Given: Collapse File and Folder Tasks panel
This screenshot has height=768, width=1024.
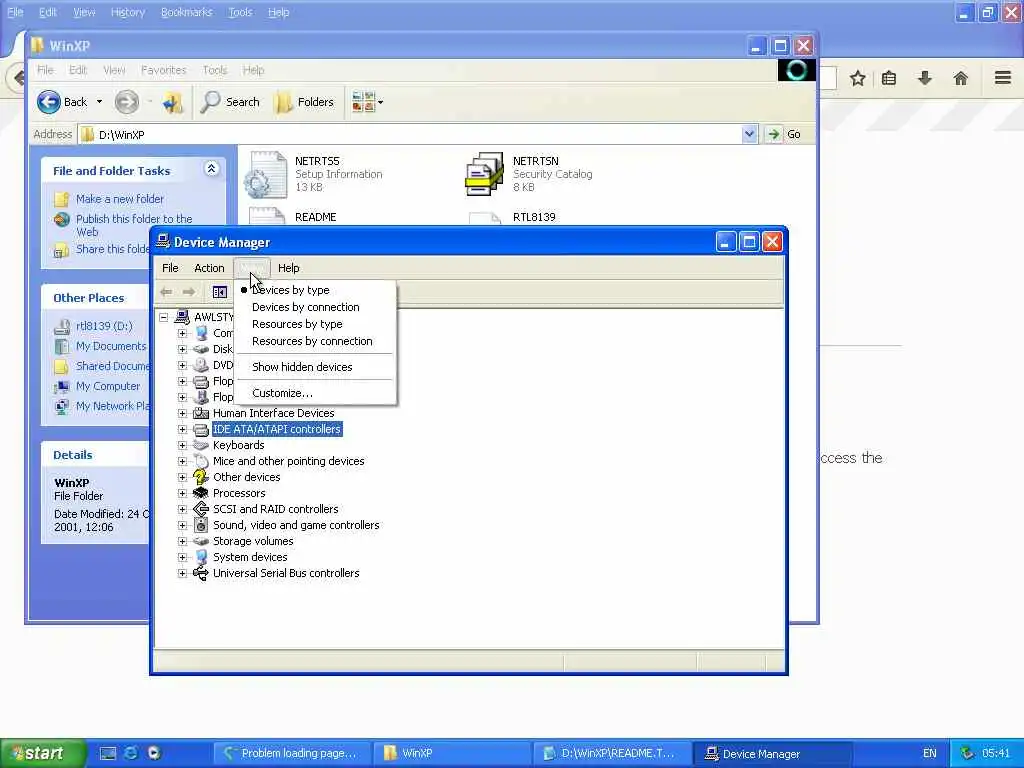Looking at the screenshot, I should click(211, 169).
